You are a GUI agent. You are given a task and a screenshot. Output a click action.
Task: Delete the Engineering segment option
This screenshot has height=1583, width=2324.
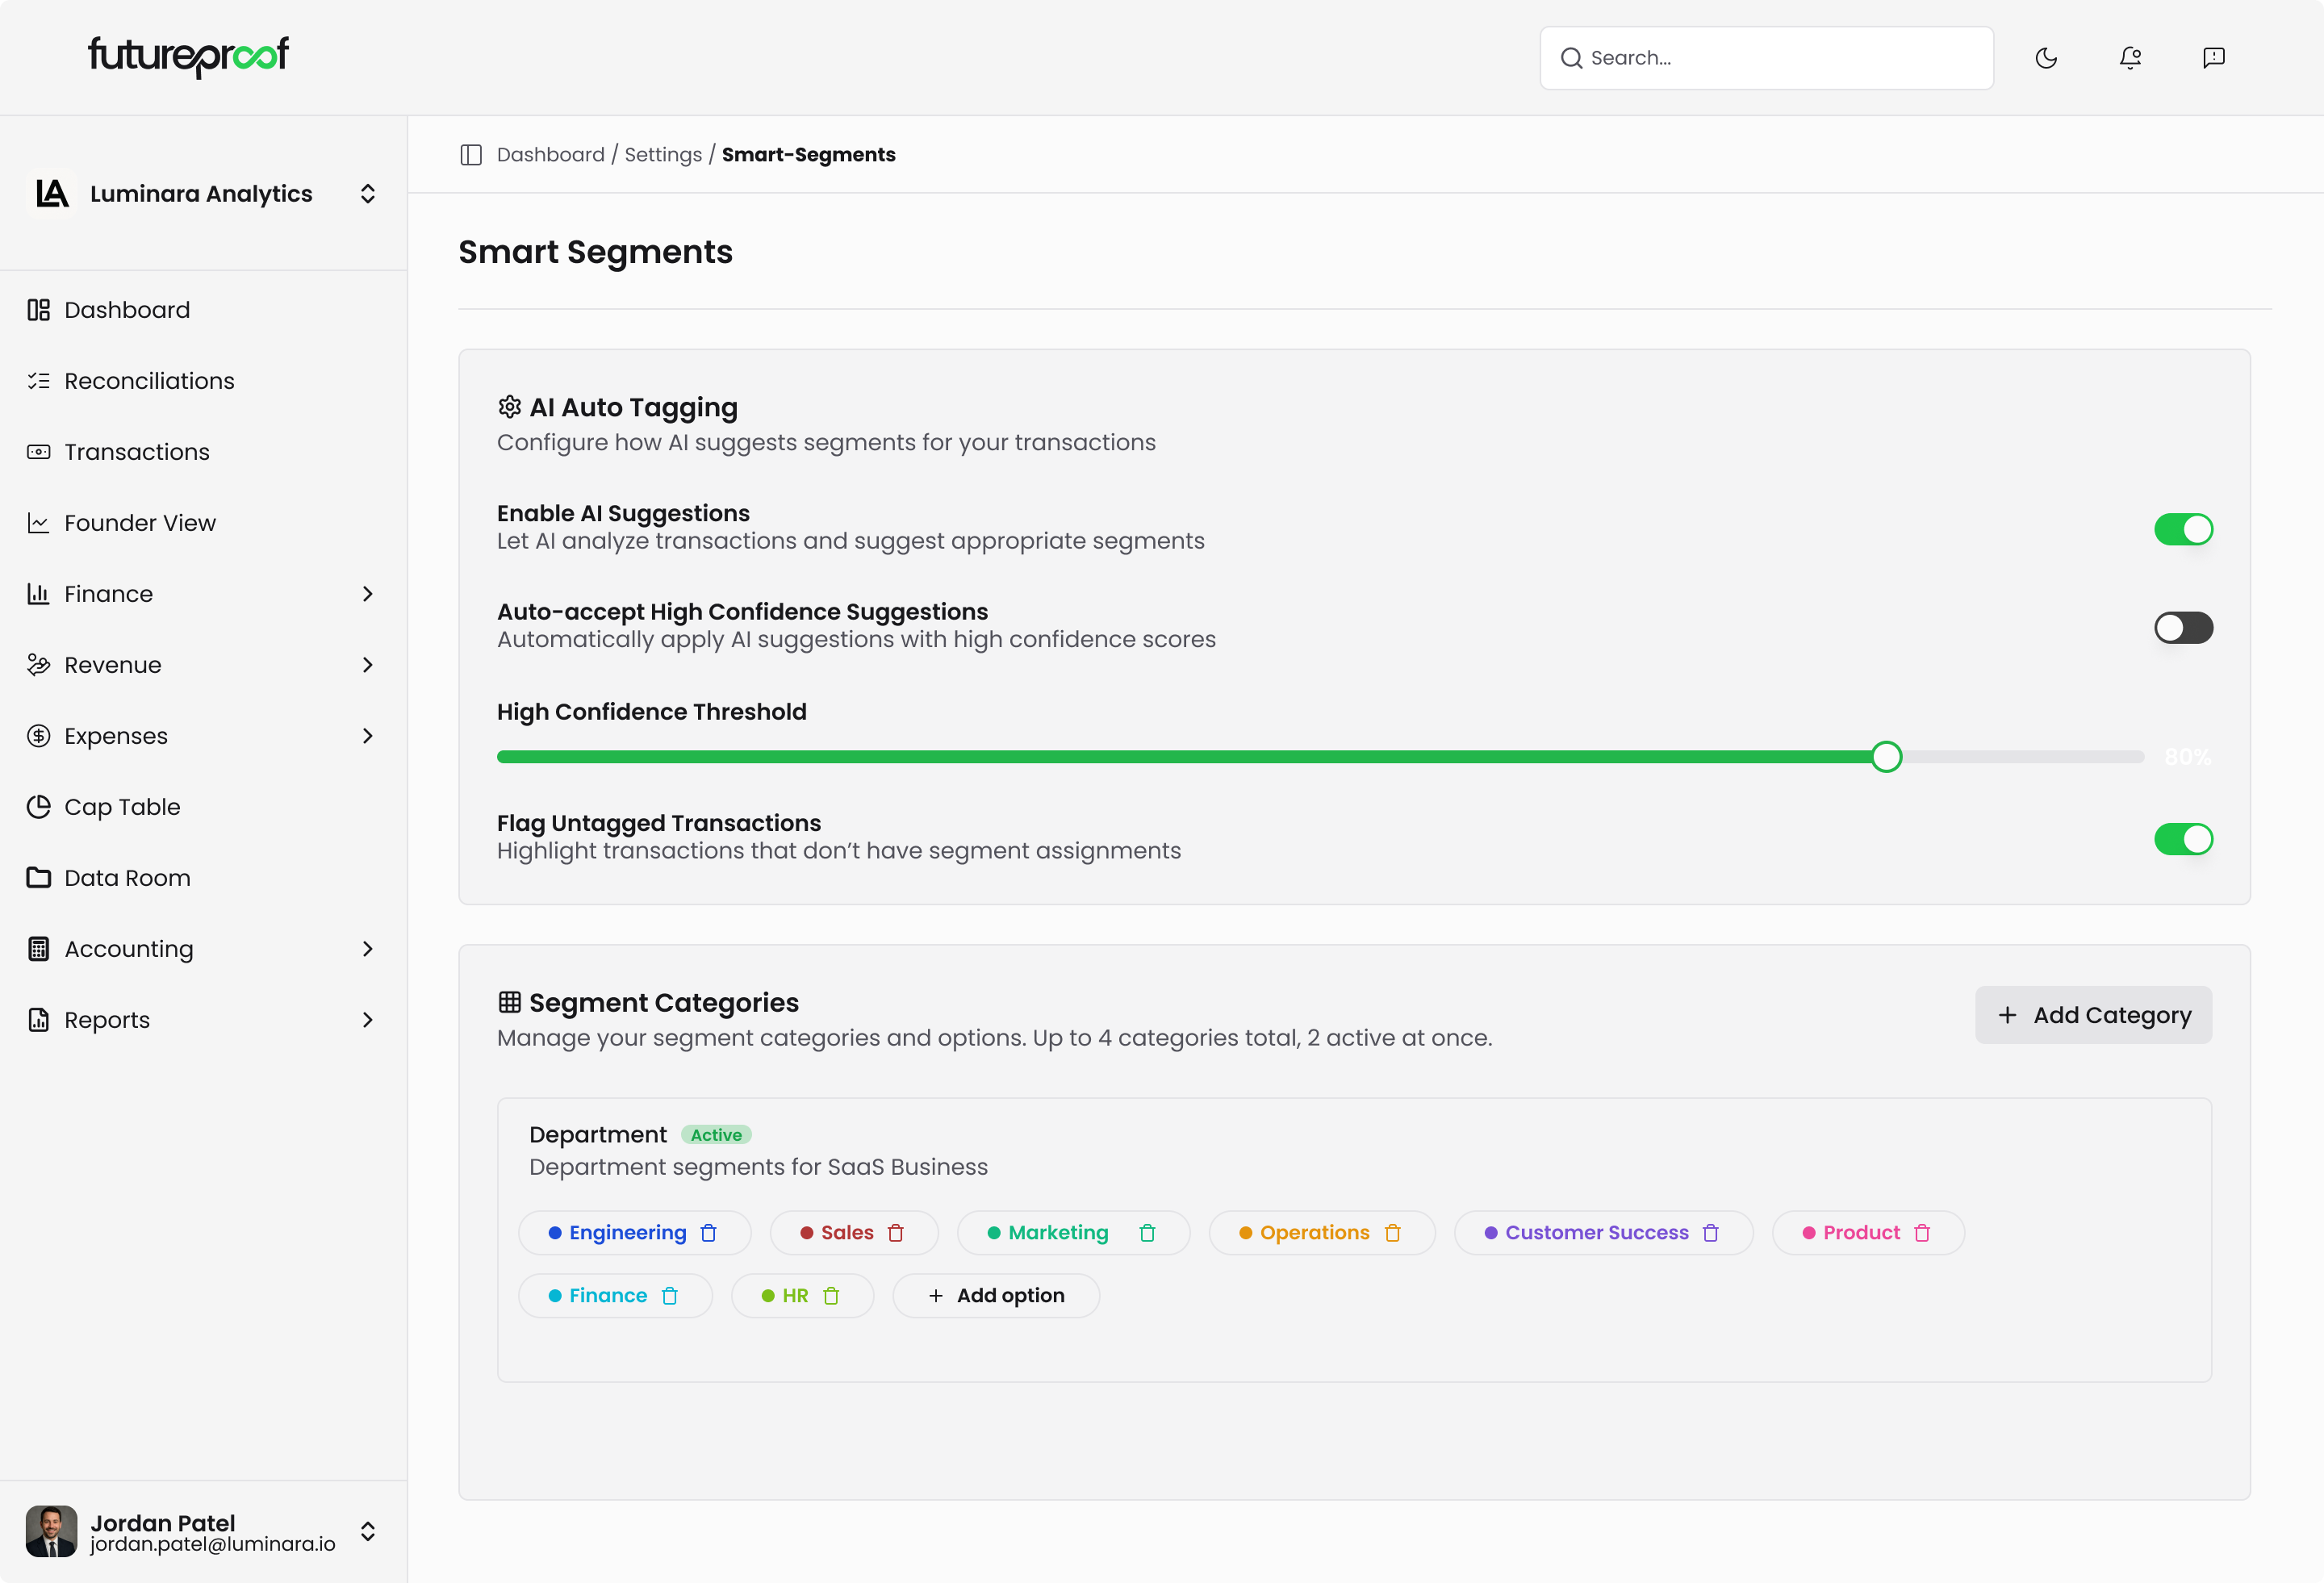pyautogui.click(x=709, y=1233)
